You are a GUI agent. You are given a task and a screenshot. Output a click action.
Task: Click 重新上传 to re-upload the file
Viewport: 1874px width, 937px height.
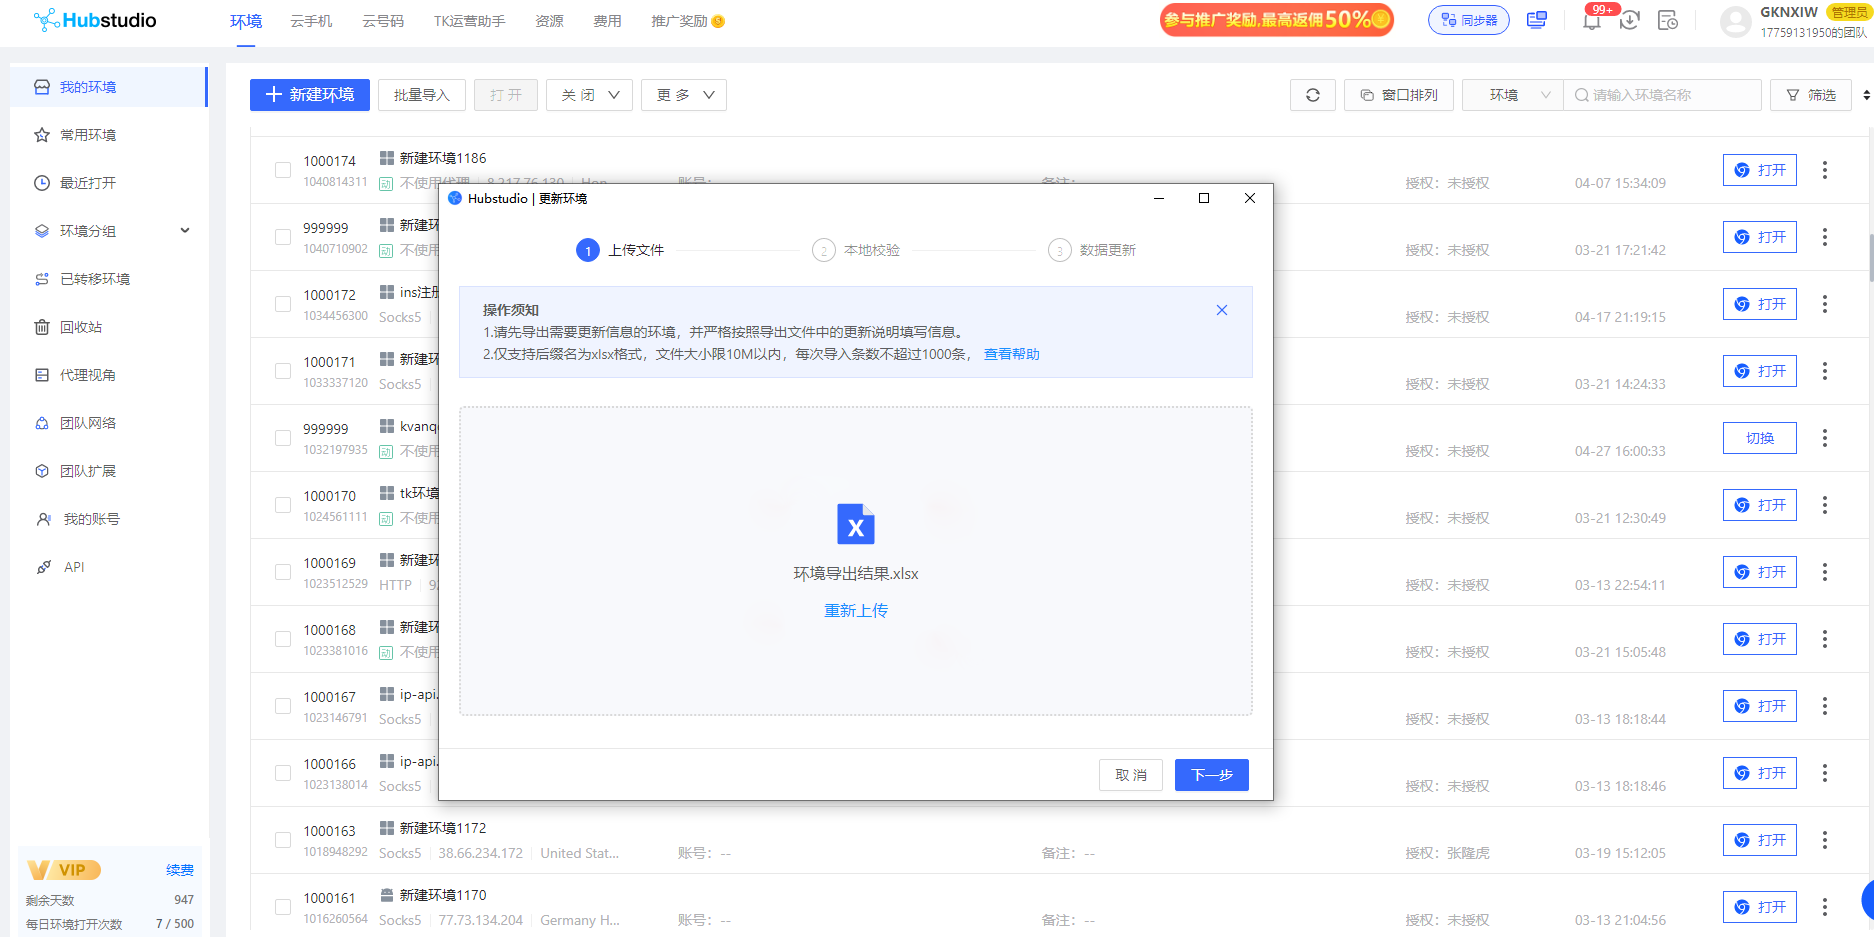point(855,610)
